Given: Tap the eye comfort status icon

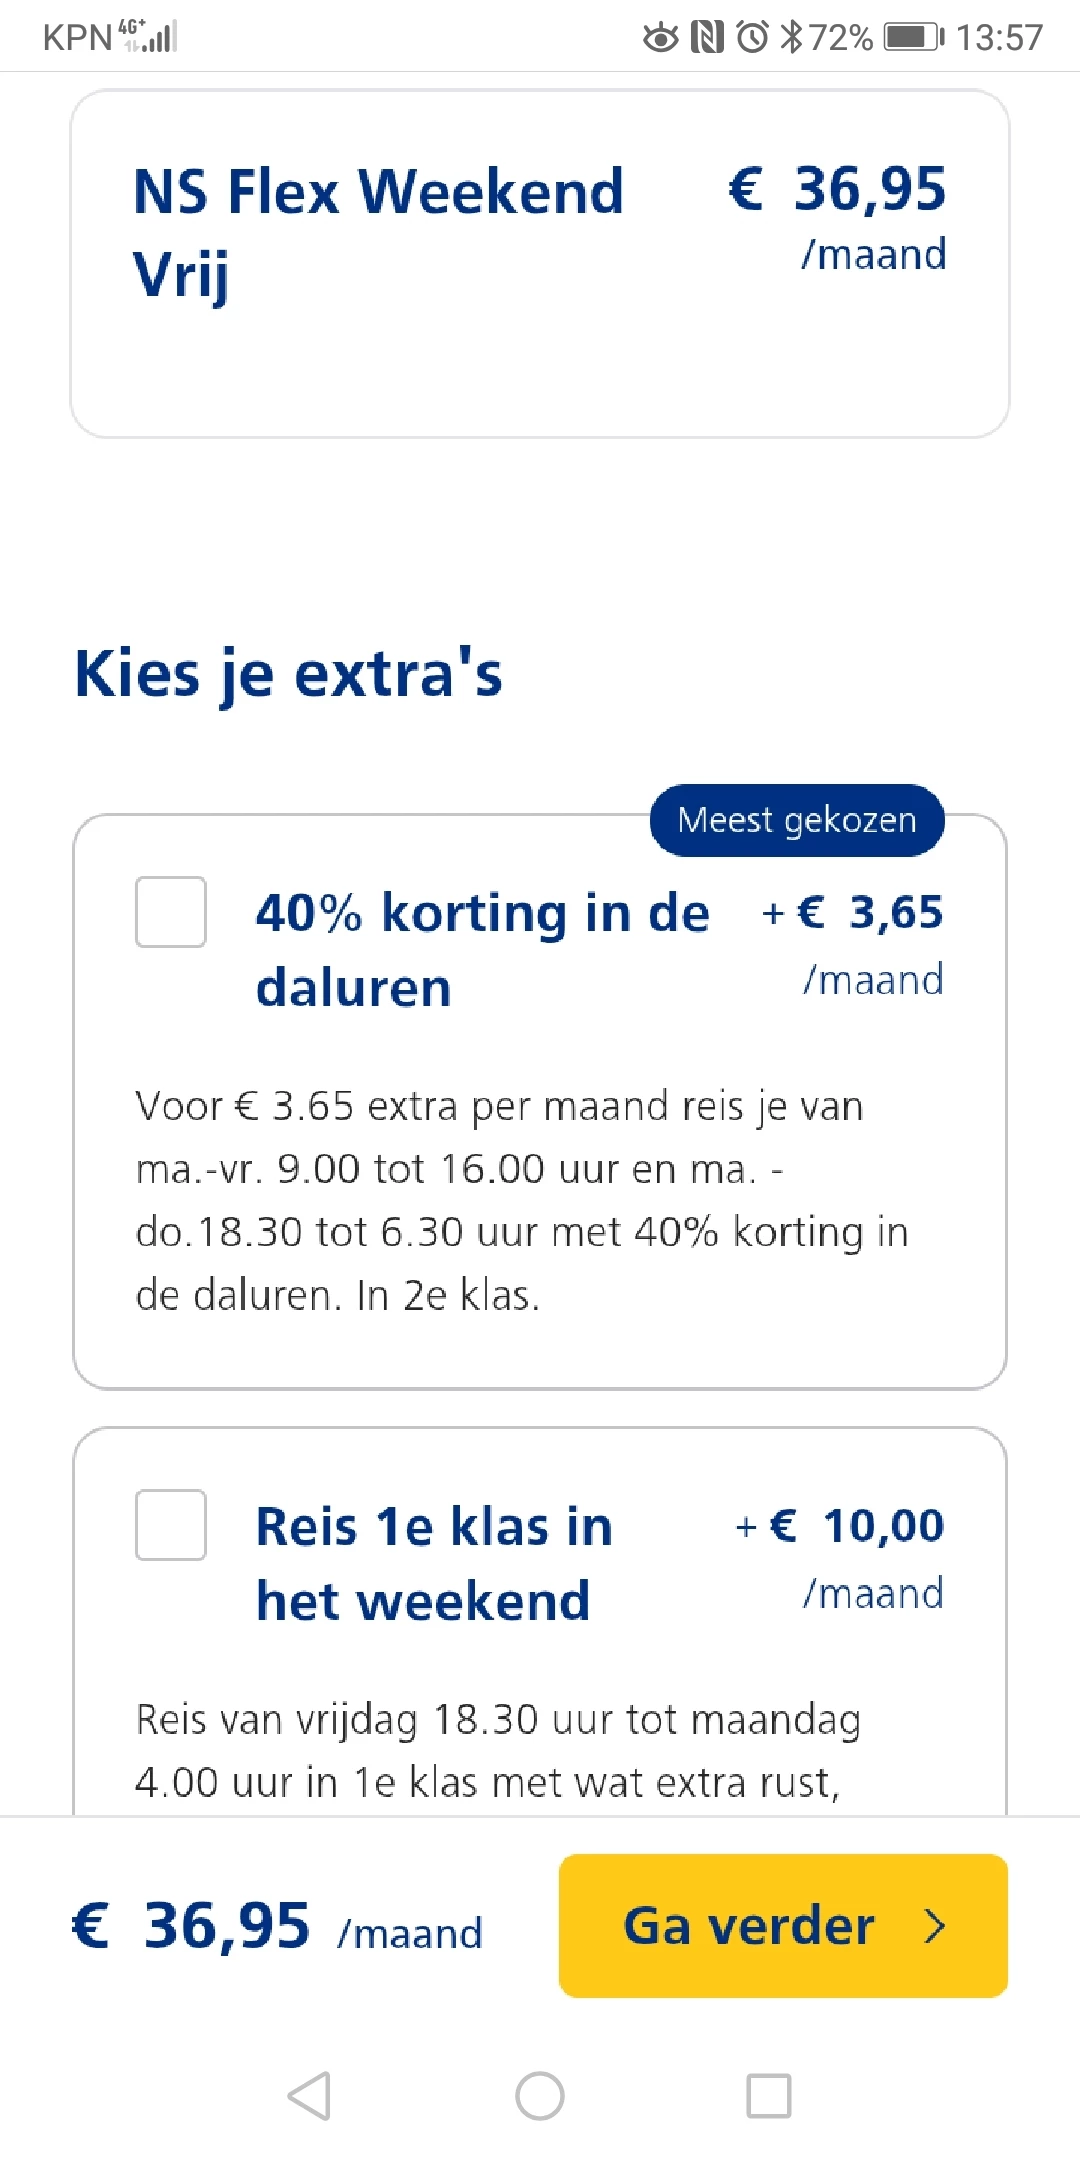Looking at the screenshot, I should [660, 38].
